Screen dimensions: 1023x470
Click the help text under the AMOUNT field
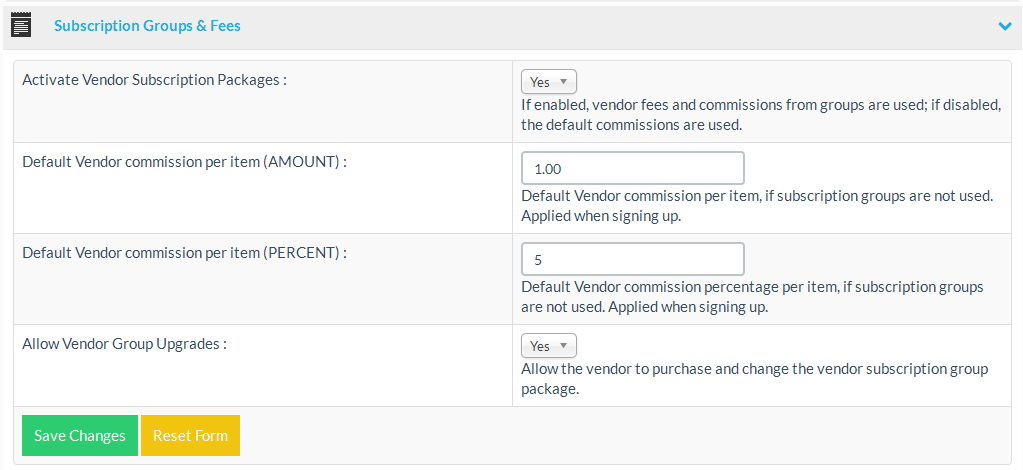click(x=756, y=205)
